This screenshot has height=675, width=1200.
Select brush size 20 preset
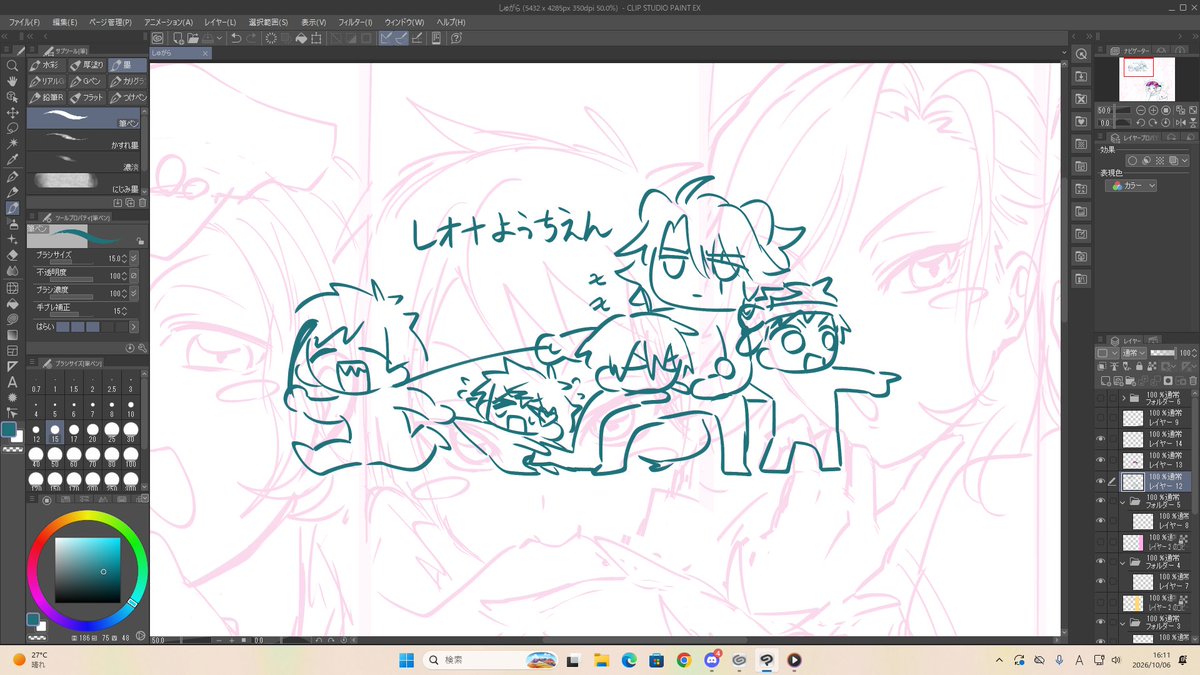[x=94, y=433]
